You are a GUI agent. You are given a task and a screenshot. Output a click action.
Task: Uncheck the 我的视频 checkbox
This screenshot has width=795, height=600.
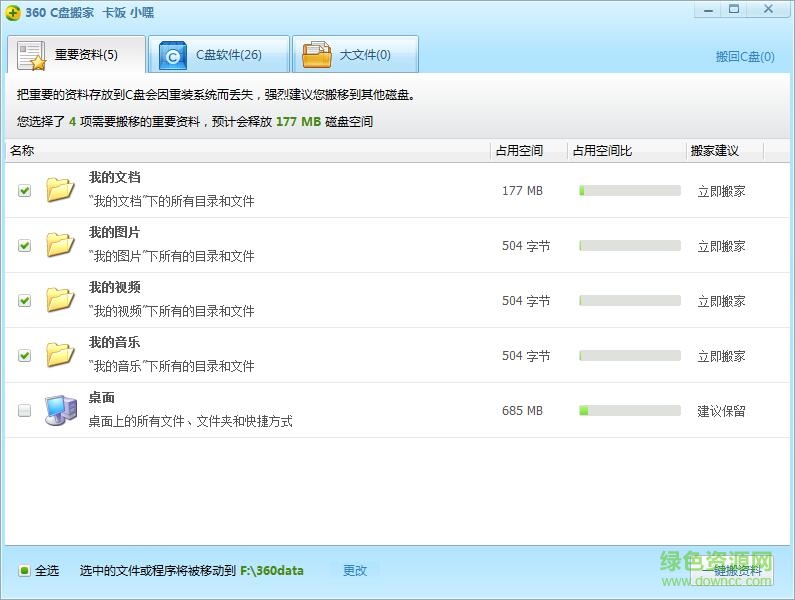point(25,301)
